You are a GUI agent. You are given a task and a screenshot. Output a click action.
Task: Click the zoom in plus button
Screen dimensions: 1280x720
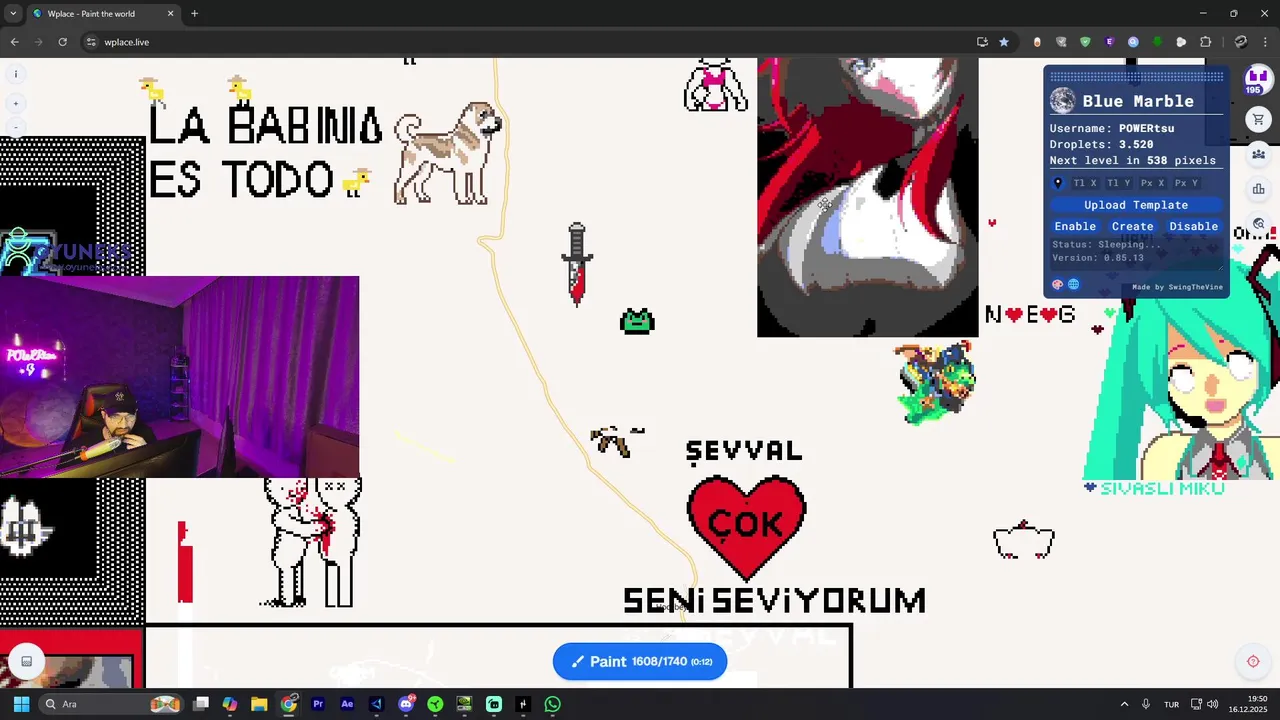(15, 103)
